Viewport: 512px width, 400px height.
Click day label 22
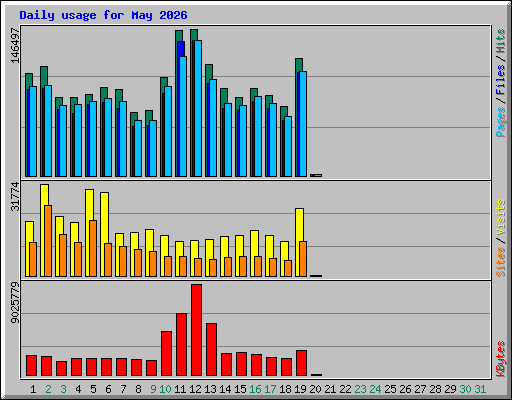[x=345, y=389]
